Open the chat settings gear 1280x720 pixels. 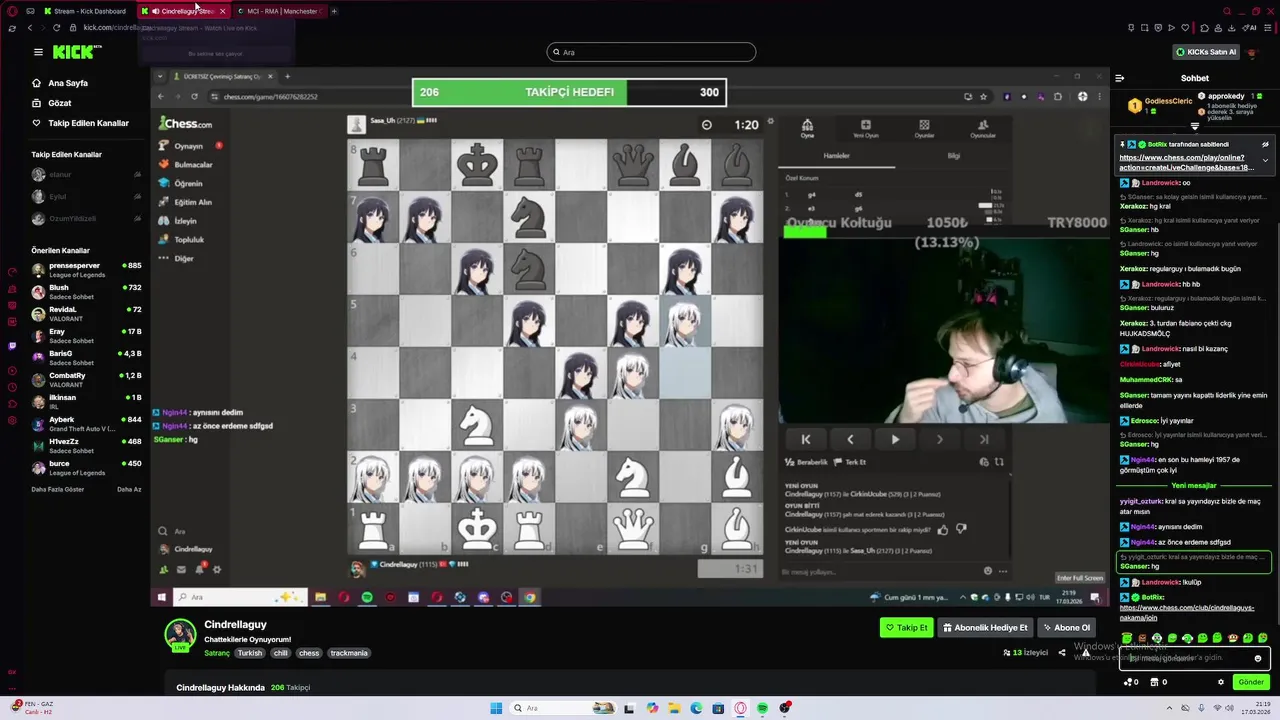pyautogui.click(x=1220, y=682)
